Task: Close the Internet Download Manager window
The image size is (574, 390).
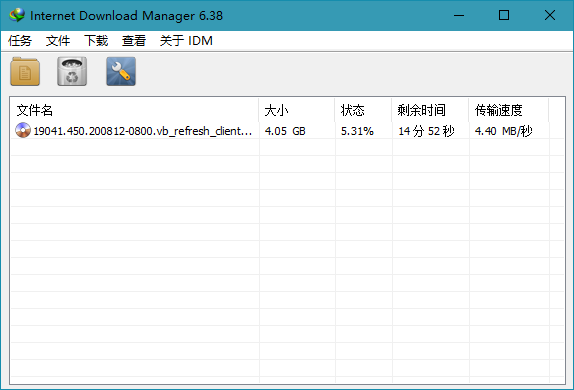Action: [550, 15]
